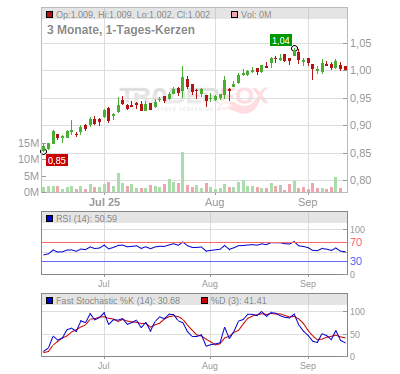Click the %D (3): 41.41 label
Viewport: 400px width, 374px height.
tap(239, 301)
